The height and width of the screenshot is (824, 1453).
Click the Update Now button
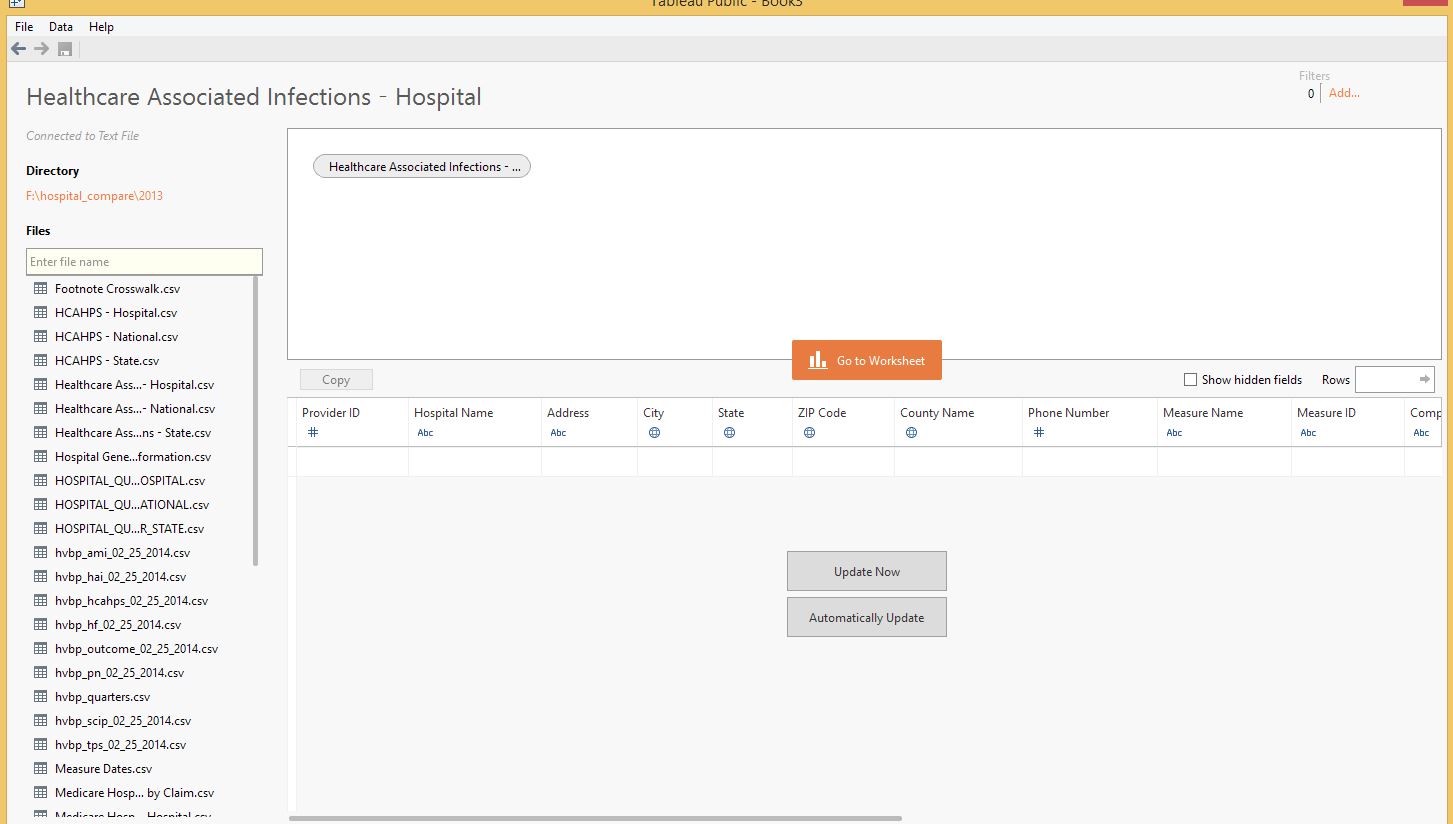(866, 571)
